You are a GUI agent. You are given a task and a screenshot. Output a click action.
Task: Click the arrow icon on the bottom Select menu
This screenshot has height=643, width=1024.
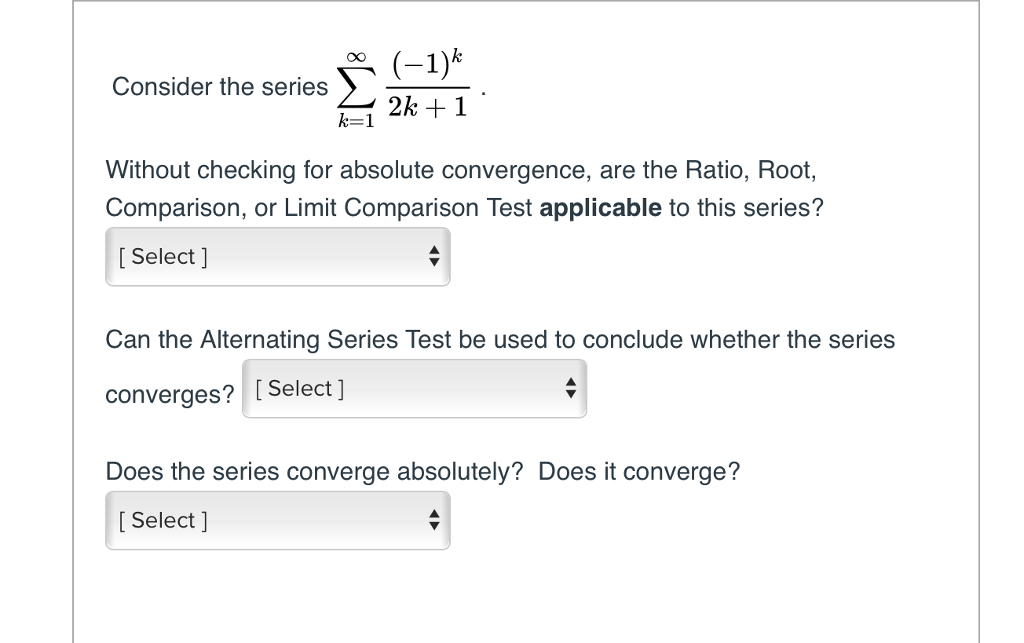click(x=434, y=520)
